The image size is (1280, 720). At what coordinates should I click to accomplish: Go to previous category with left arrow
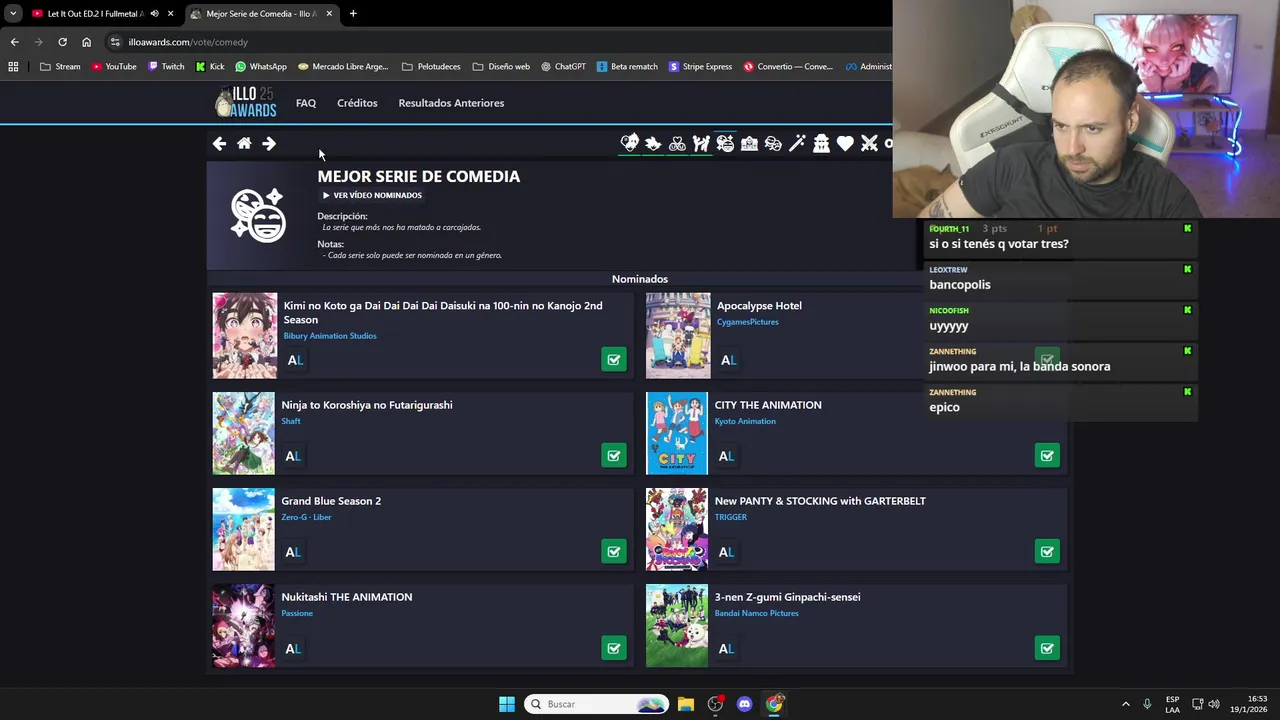(219, 143)
